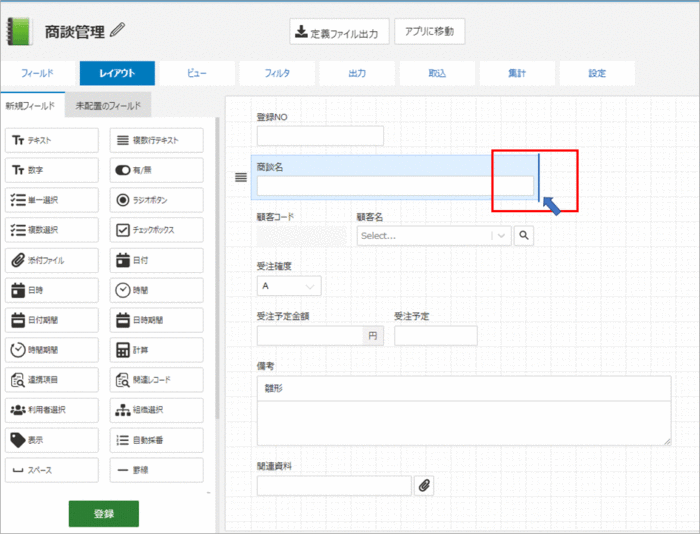This screenshot has height=534, width=700.
Task: Click the paperclip button for 関連資料
Action: pyautogui.click(x=424, y=485)
